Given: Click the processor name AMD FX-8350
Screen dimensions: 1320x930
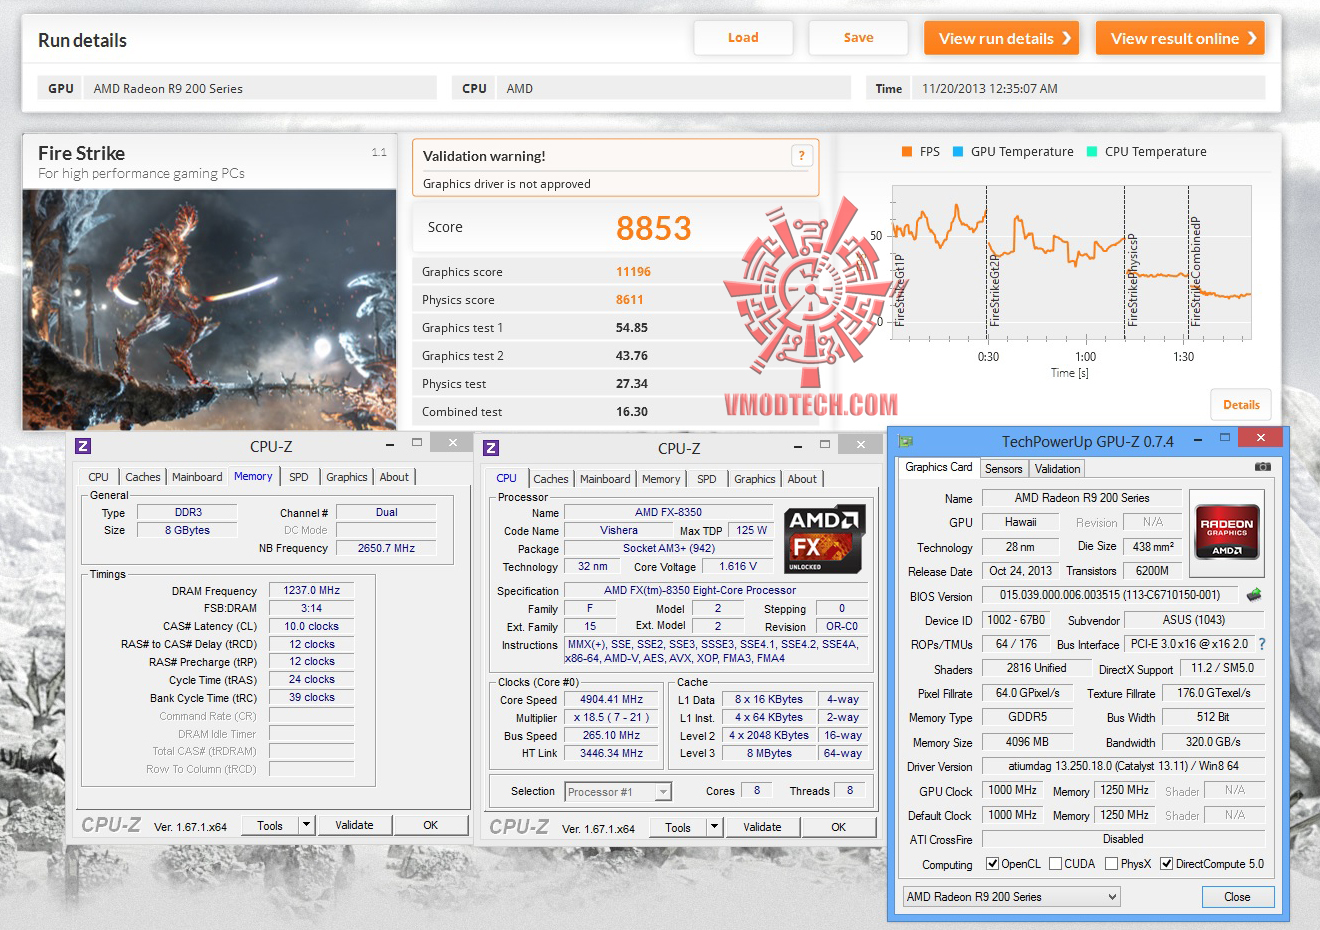Looking at the screenshot, I should (668, 512).
